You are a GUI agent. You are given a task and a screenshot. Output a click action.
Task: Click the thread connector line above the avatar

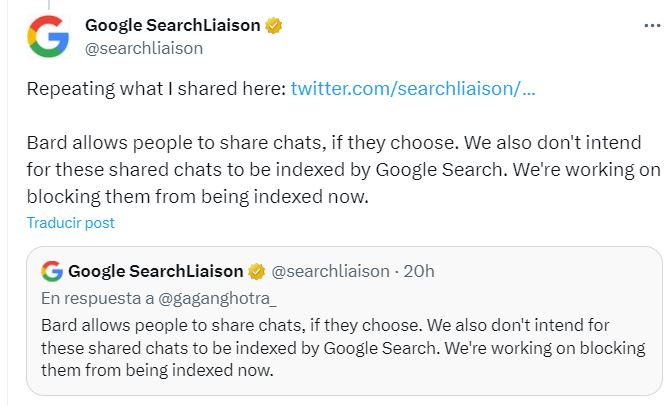(48, 4)
